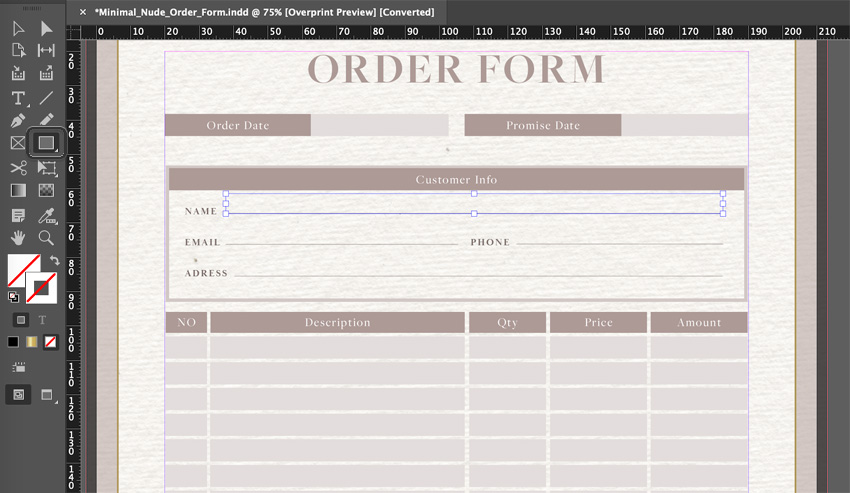This screenshot has width=850, height=493.
Task: Apply None to fill or stroke
Action: tap(50, 342)
